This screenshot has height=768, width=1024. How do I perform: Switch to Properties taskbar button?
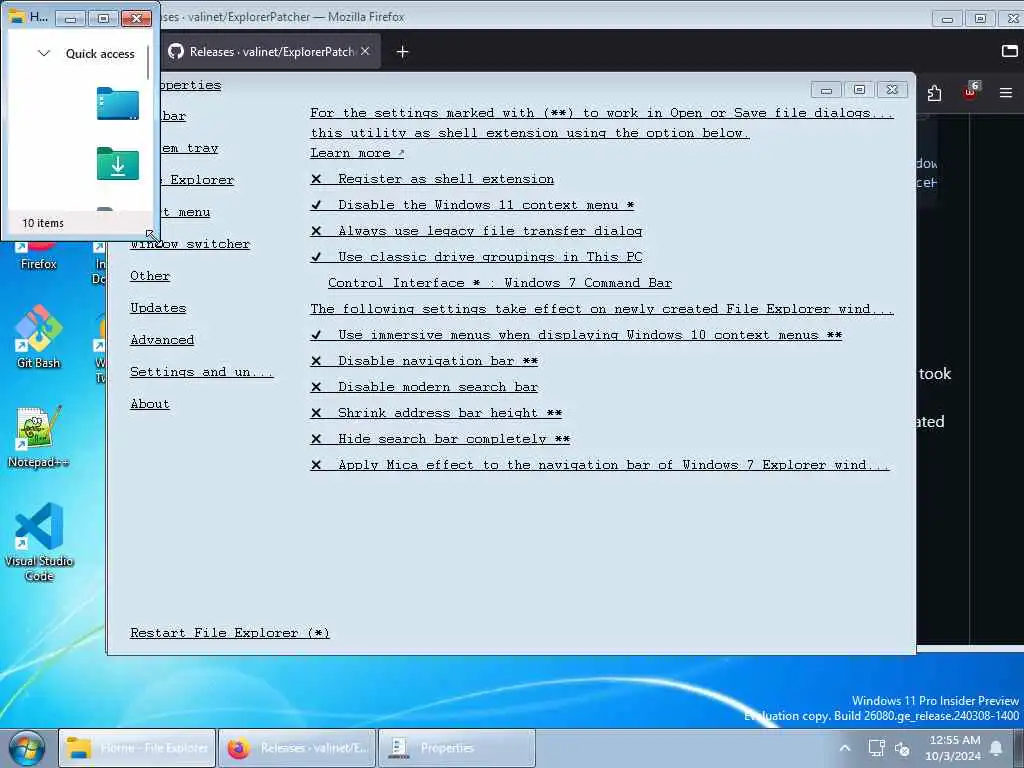(457, 748)
